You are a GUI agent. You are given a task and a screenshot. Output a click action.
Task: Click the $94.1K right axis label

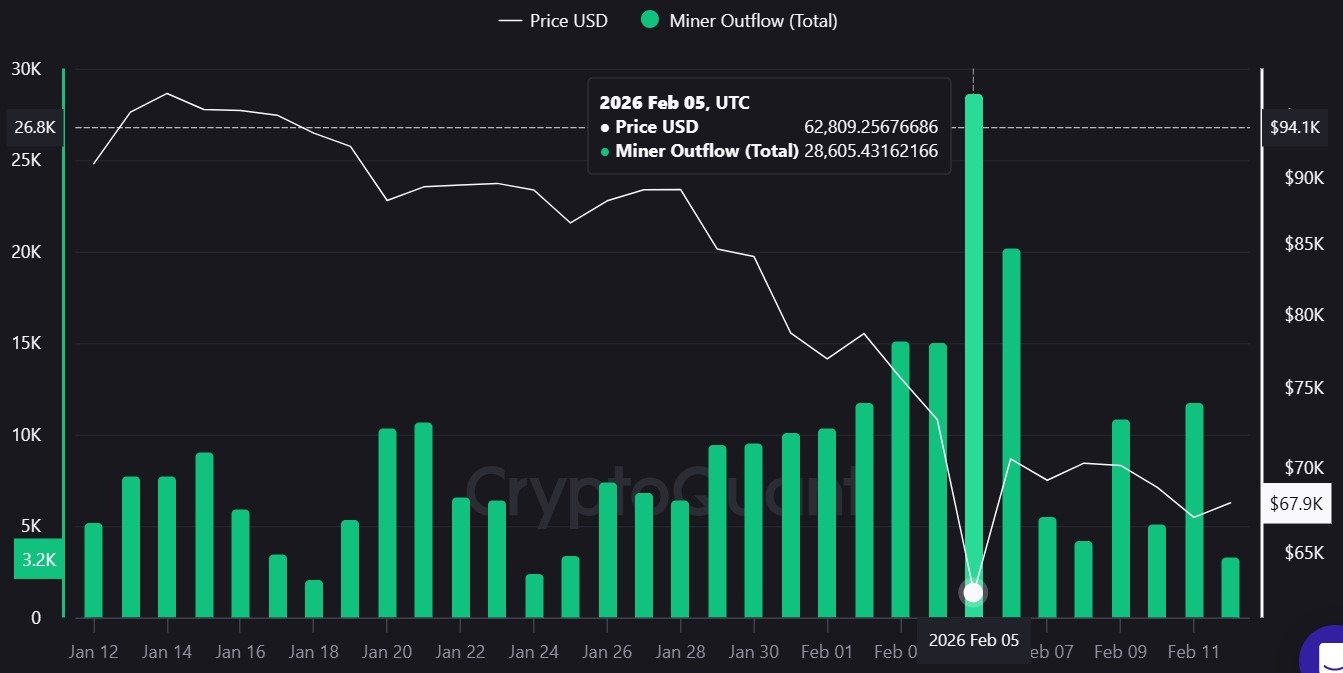coord(1296,127)
